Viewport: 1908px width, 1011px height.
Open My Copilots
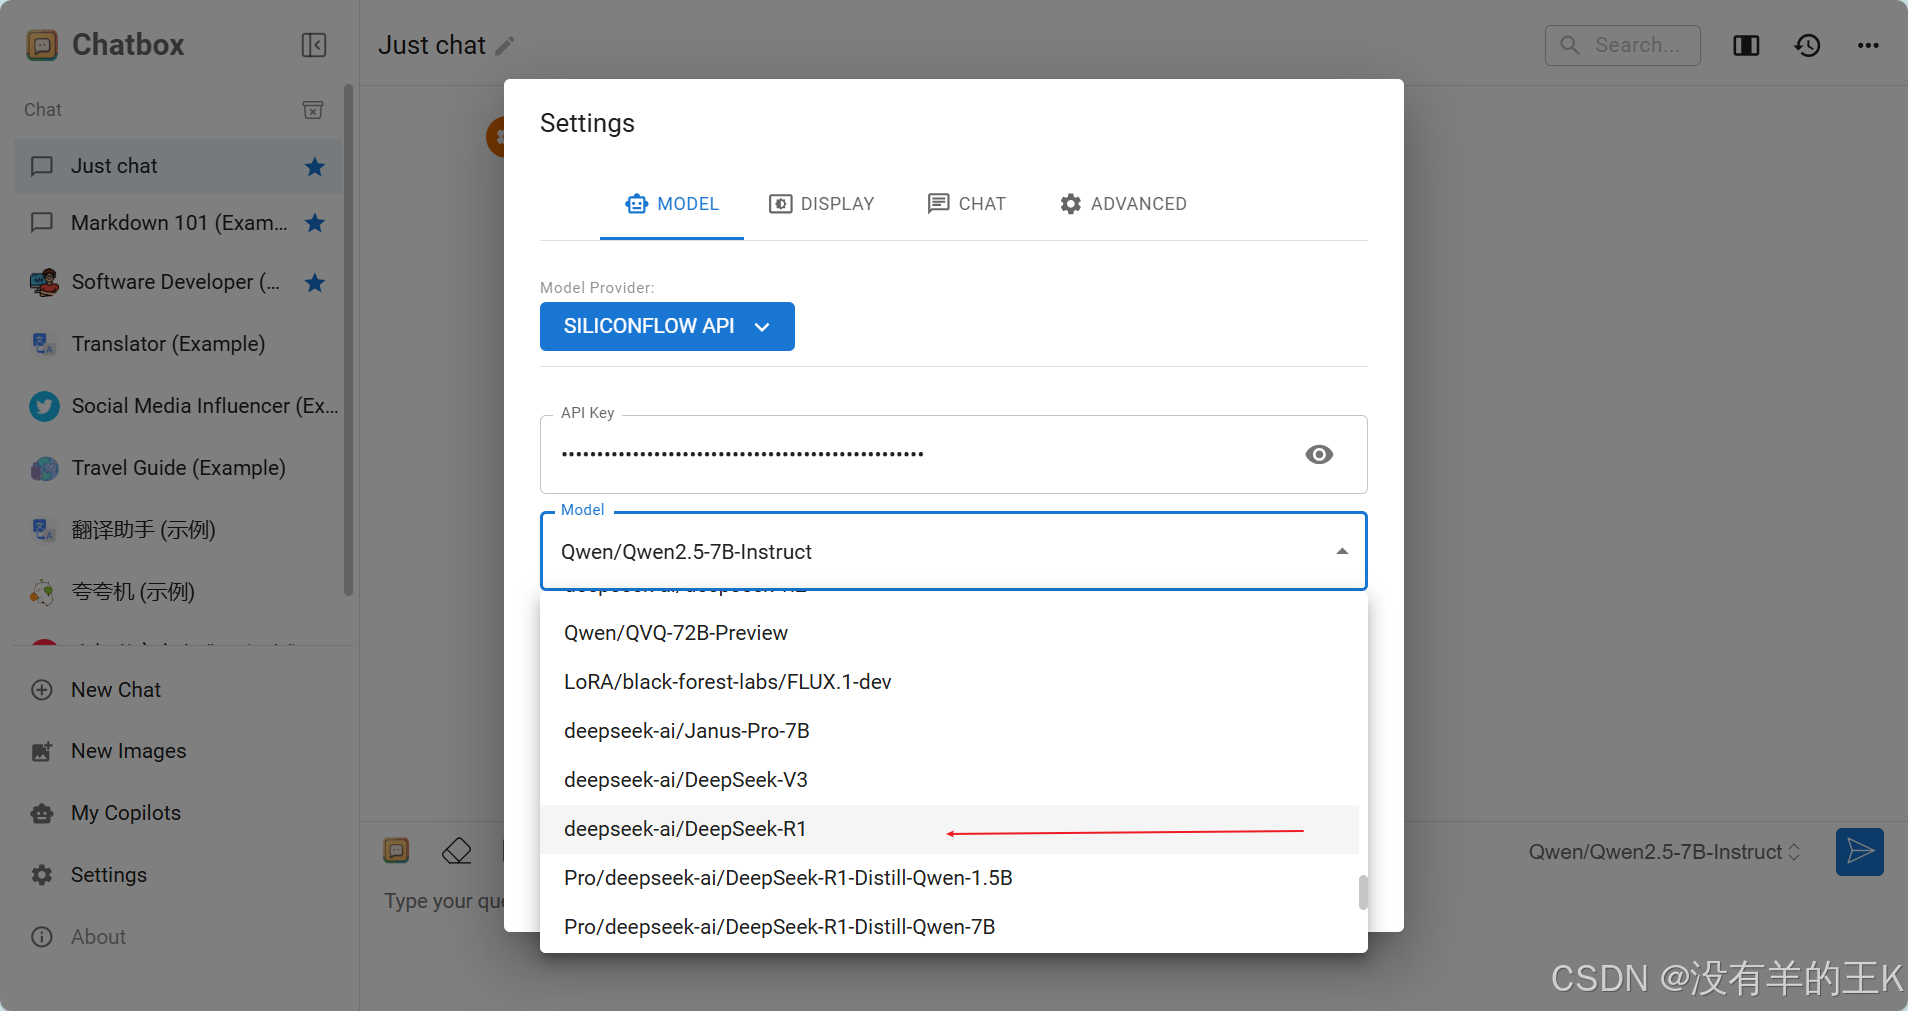(178, 813)
